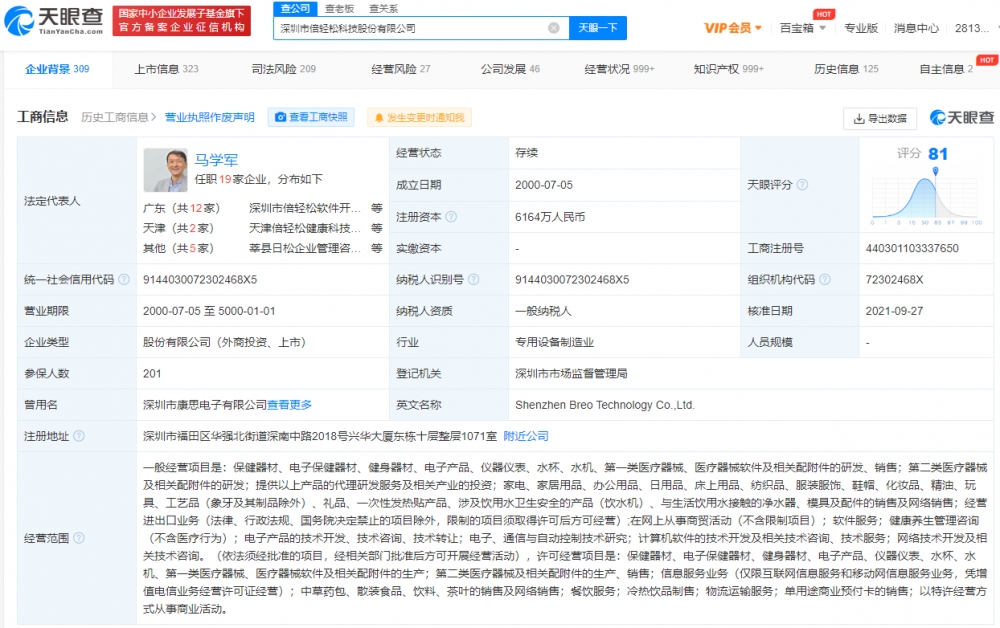The height and width of the screenshot is (628, 1000).
Task: Click help icon beside 天眼评分
Action: 802,185
